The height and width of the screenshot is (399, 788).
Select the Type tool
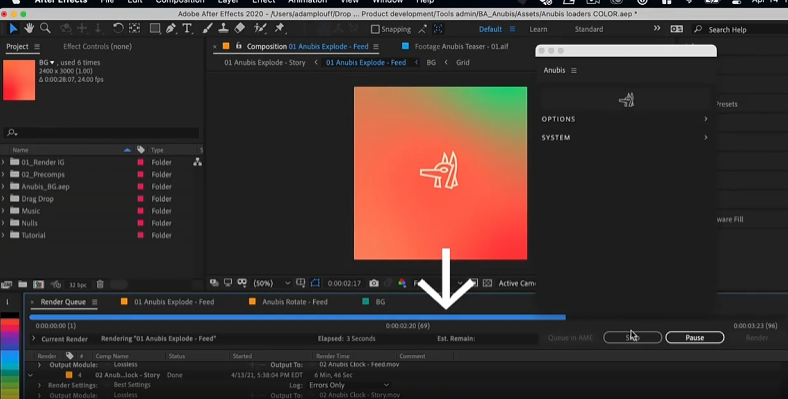click(x=187, y=29)
